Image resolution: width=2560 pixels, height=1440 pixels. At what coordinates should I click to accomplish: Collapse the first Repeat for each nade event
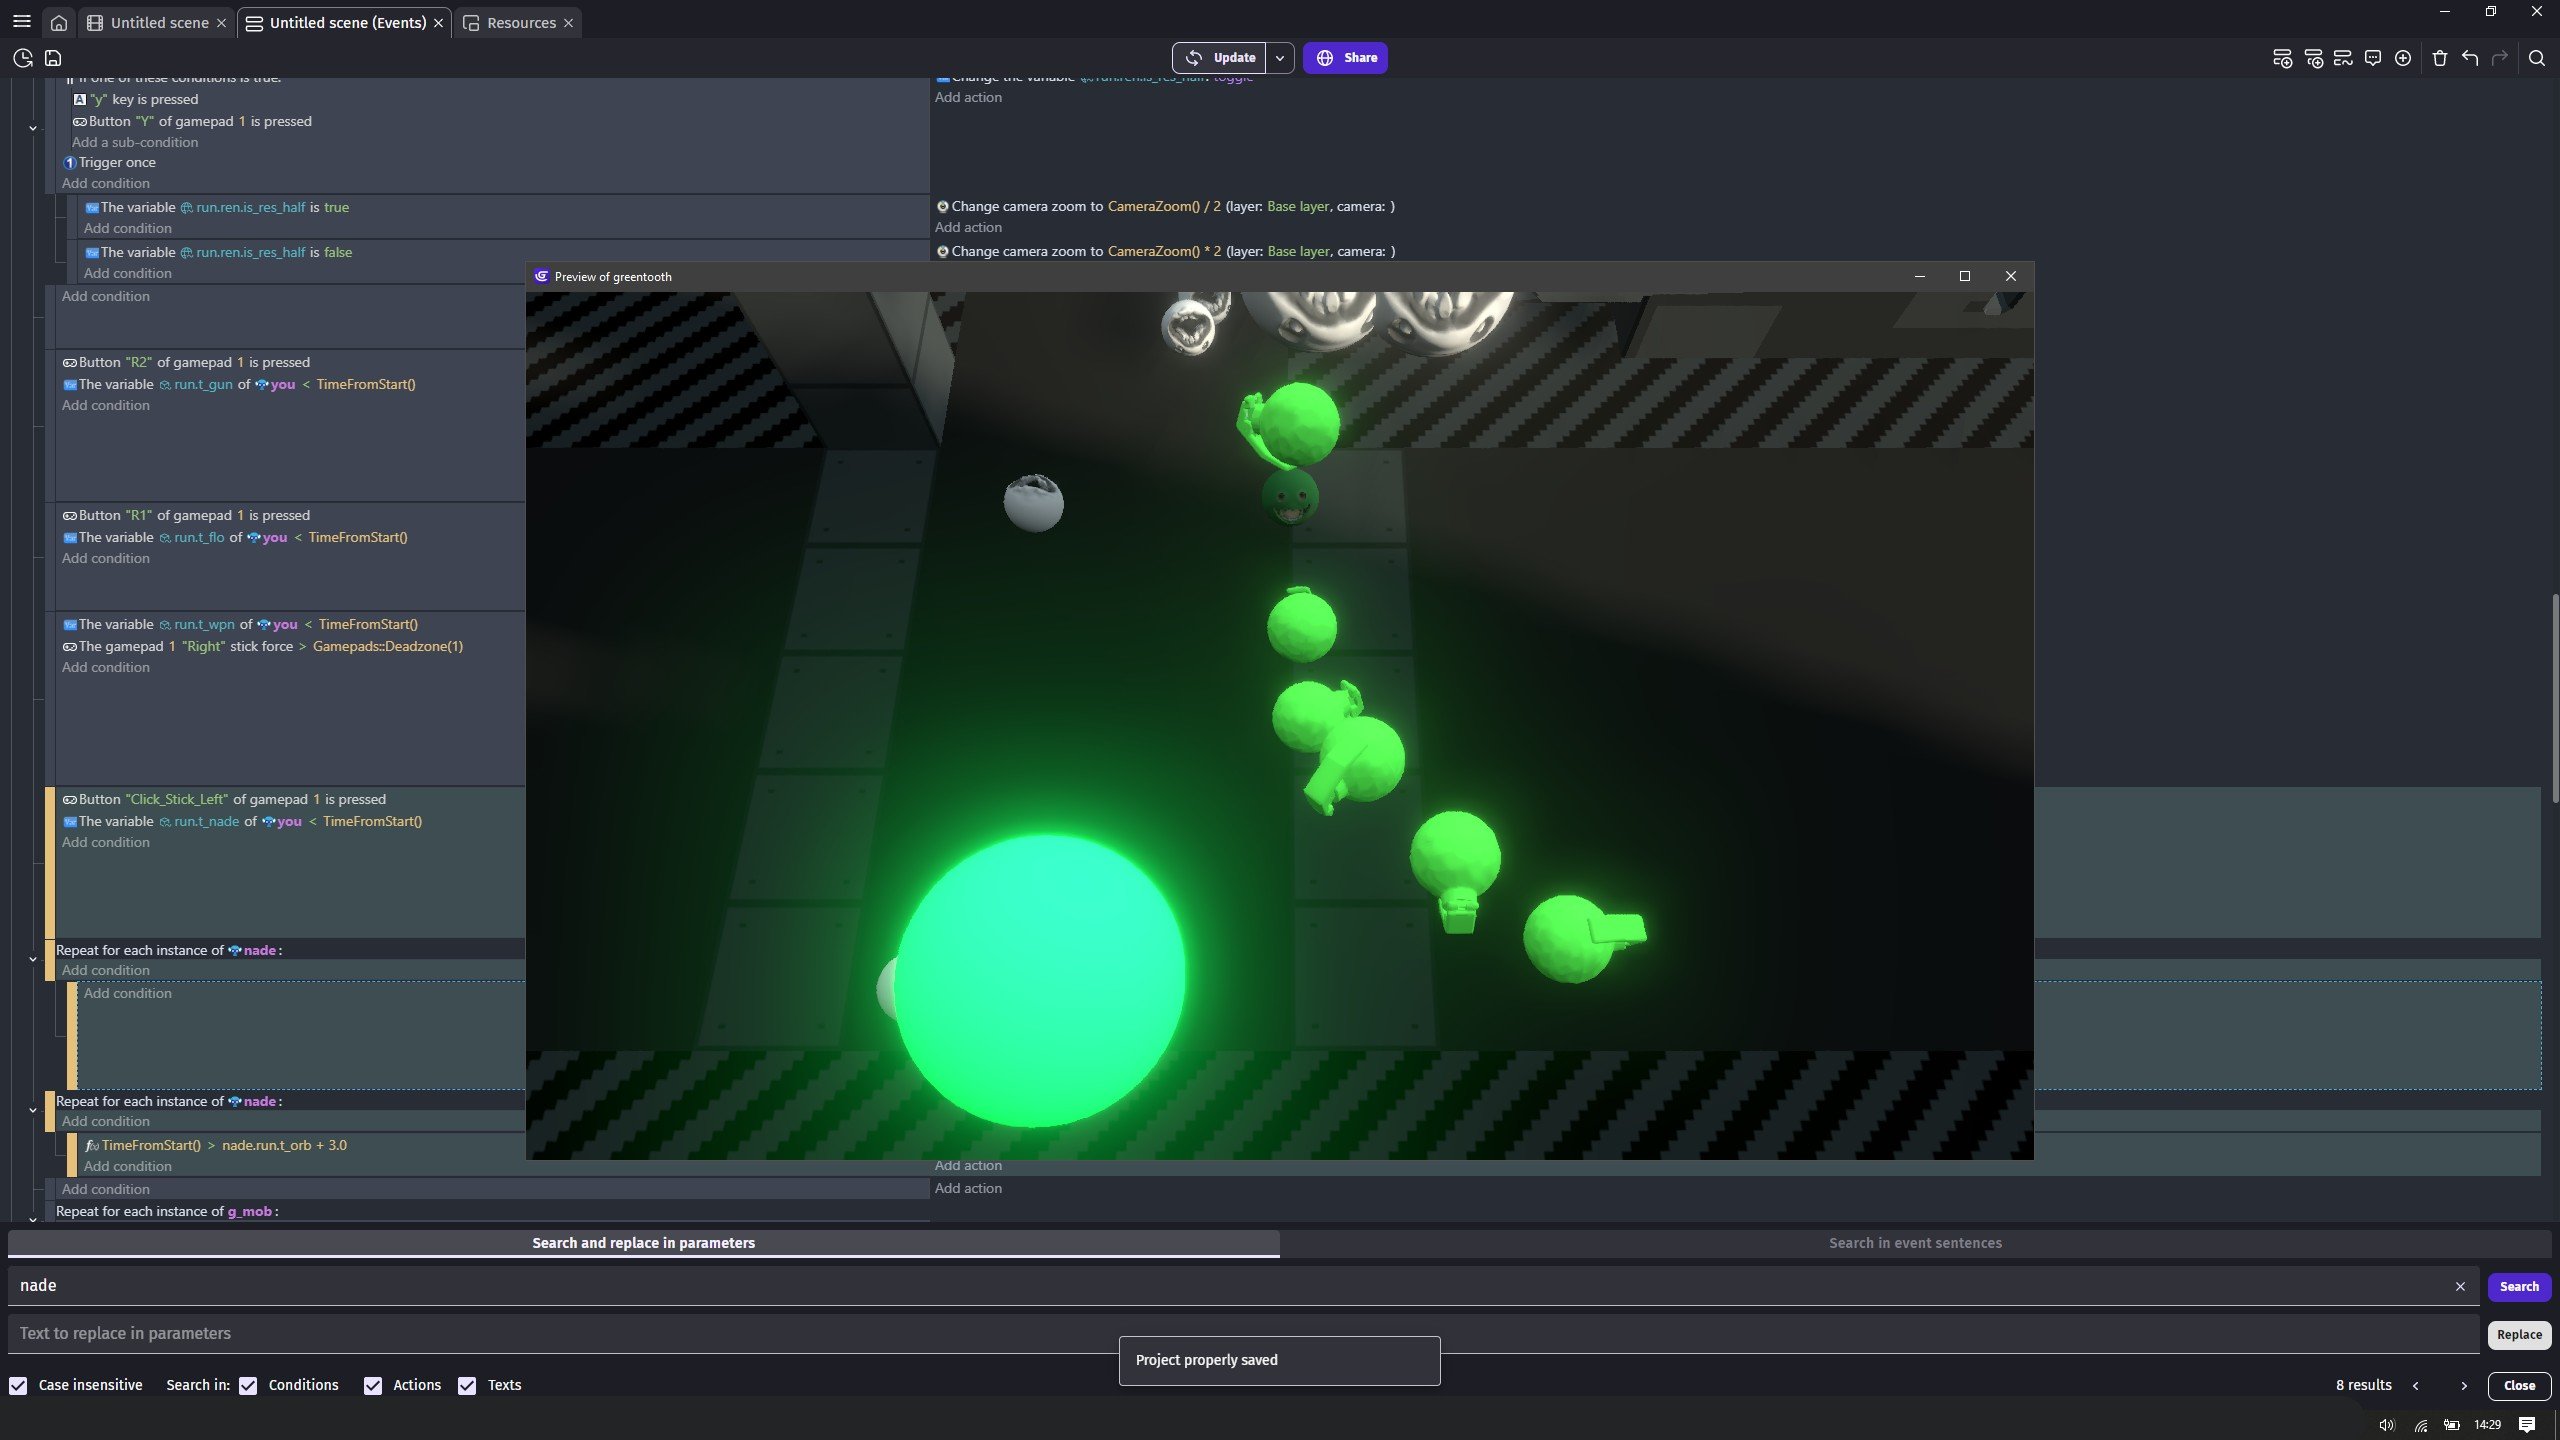point(33,959)
